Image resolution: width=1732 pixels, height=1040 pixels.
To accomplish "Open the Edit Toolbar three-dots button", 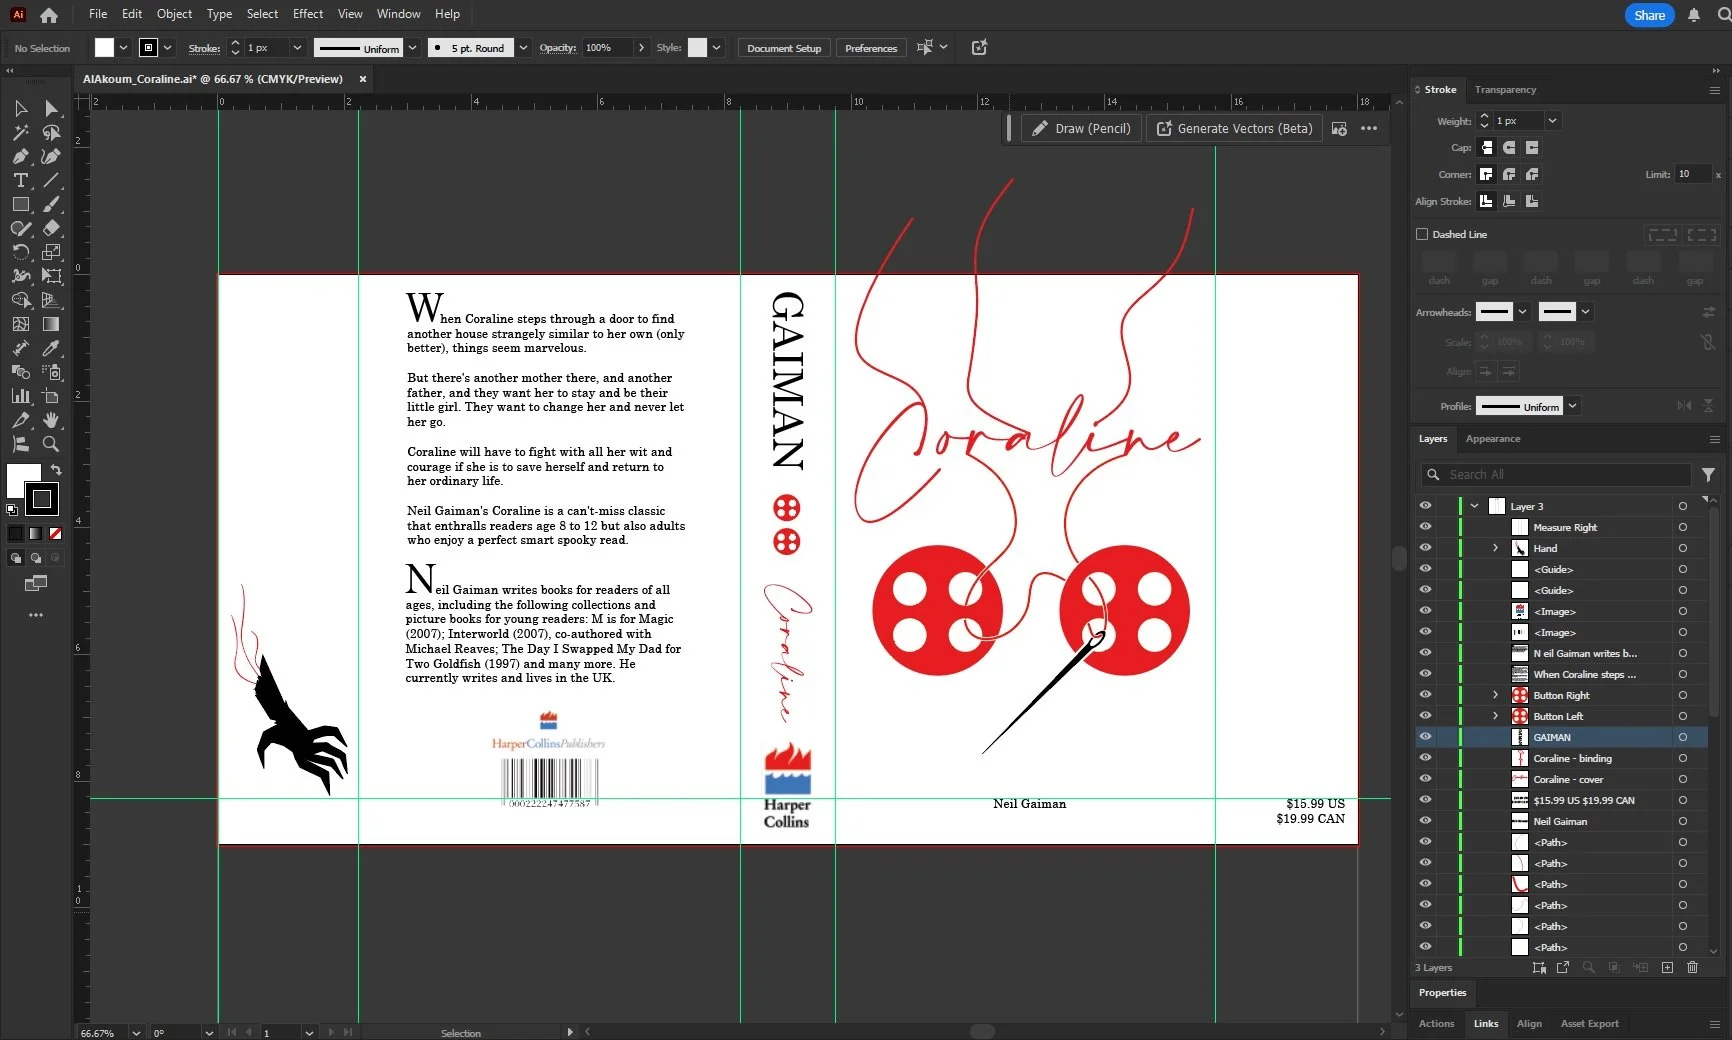I will [36, 615].
